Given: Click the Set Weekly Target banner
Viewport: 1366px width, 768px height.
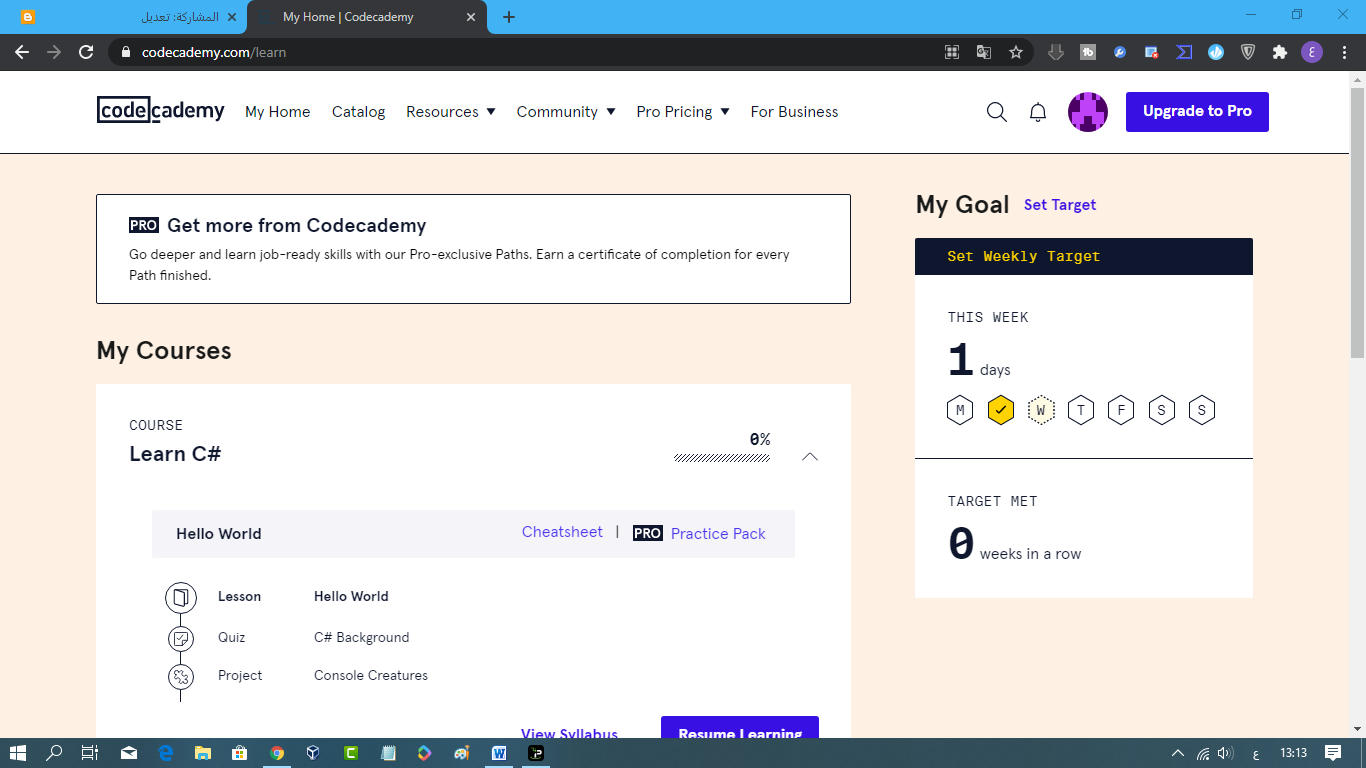Looking at the screenshot, I should coord(1084,256).
